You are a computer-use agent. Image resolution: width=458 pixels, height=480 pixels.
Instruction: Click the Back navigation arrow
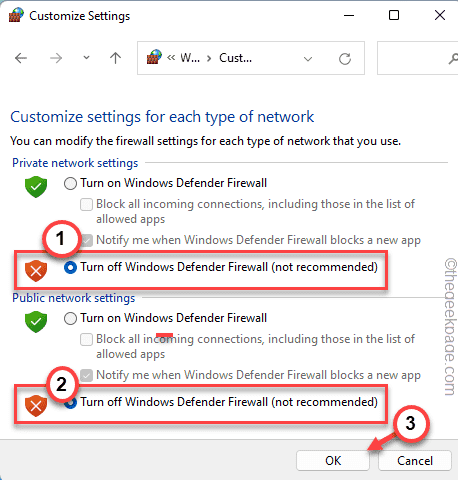21,58
